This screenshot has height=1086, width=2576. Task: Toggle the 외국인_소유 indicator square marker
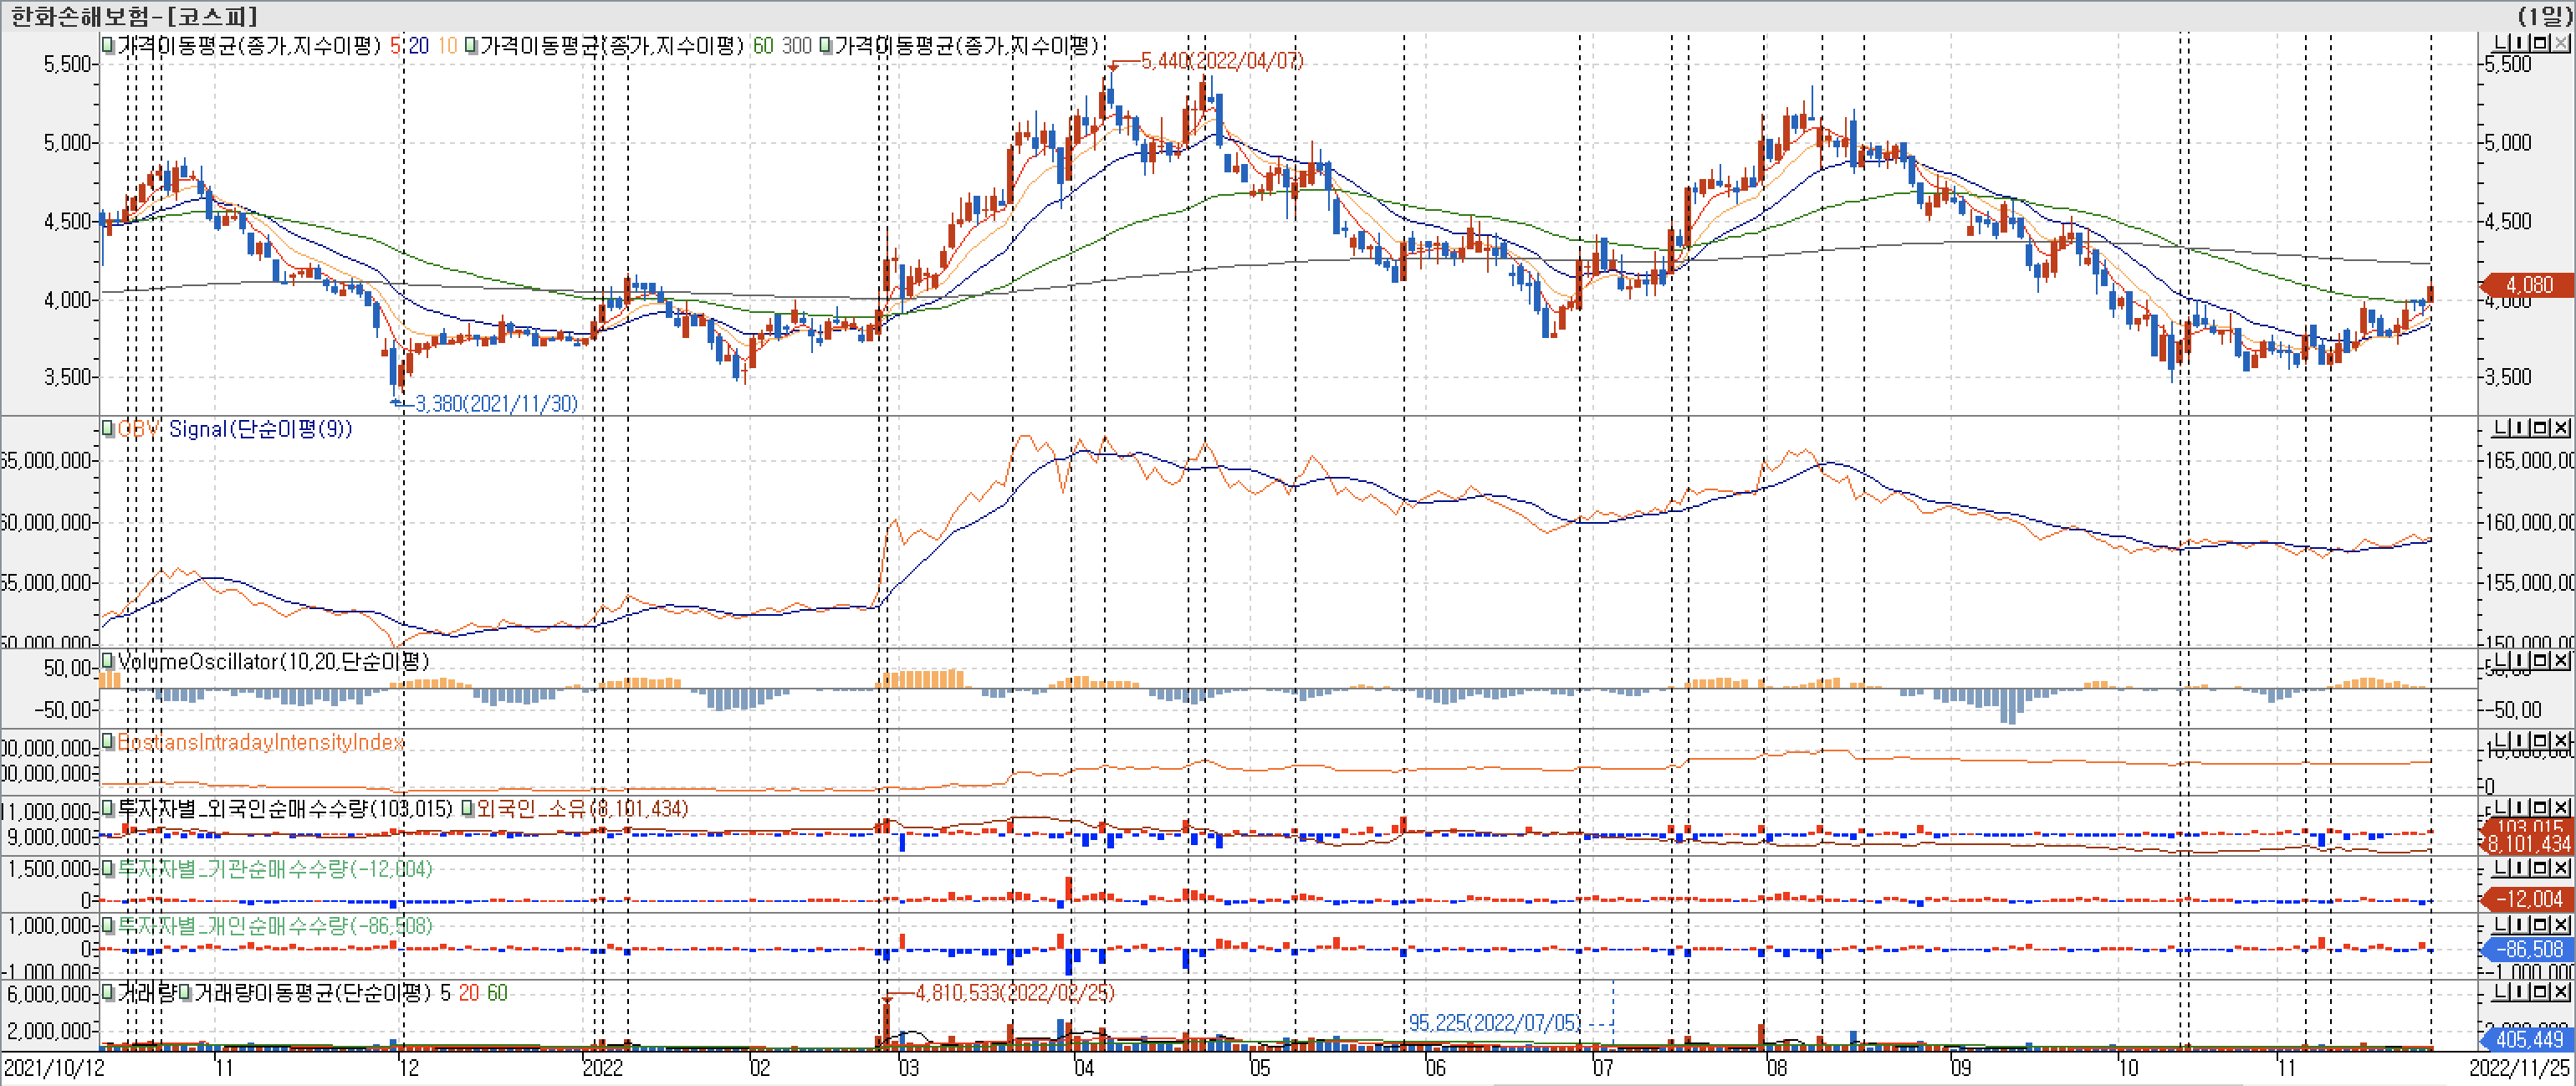click(x=467, y=808)
